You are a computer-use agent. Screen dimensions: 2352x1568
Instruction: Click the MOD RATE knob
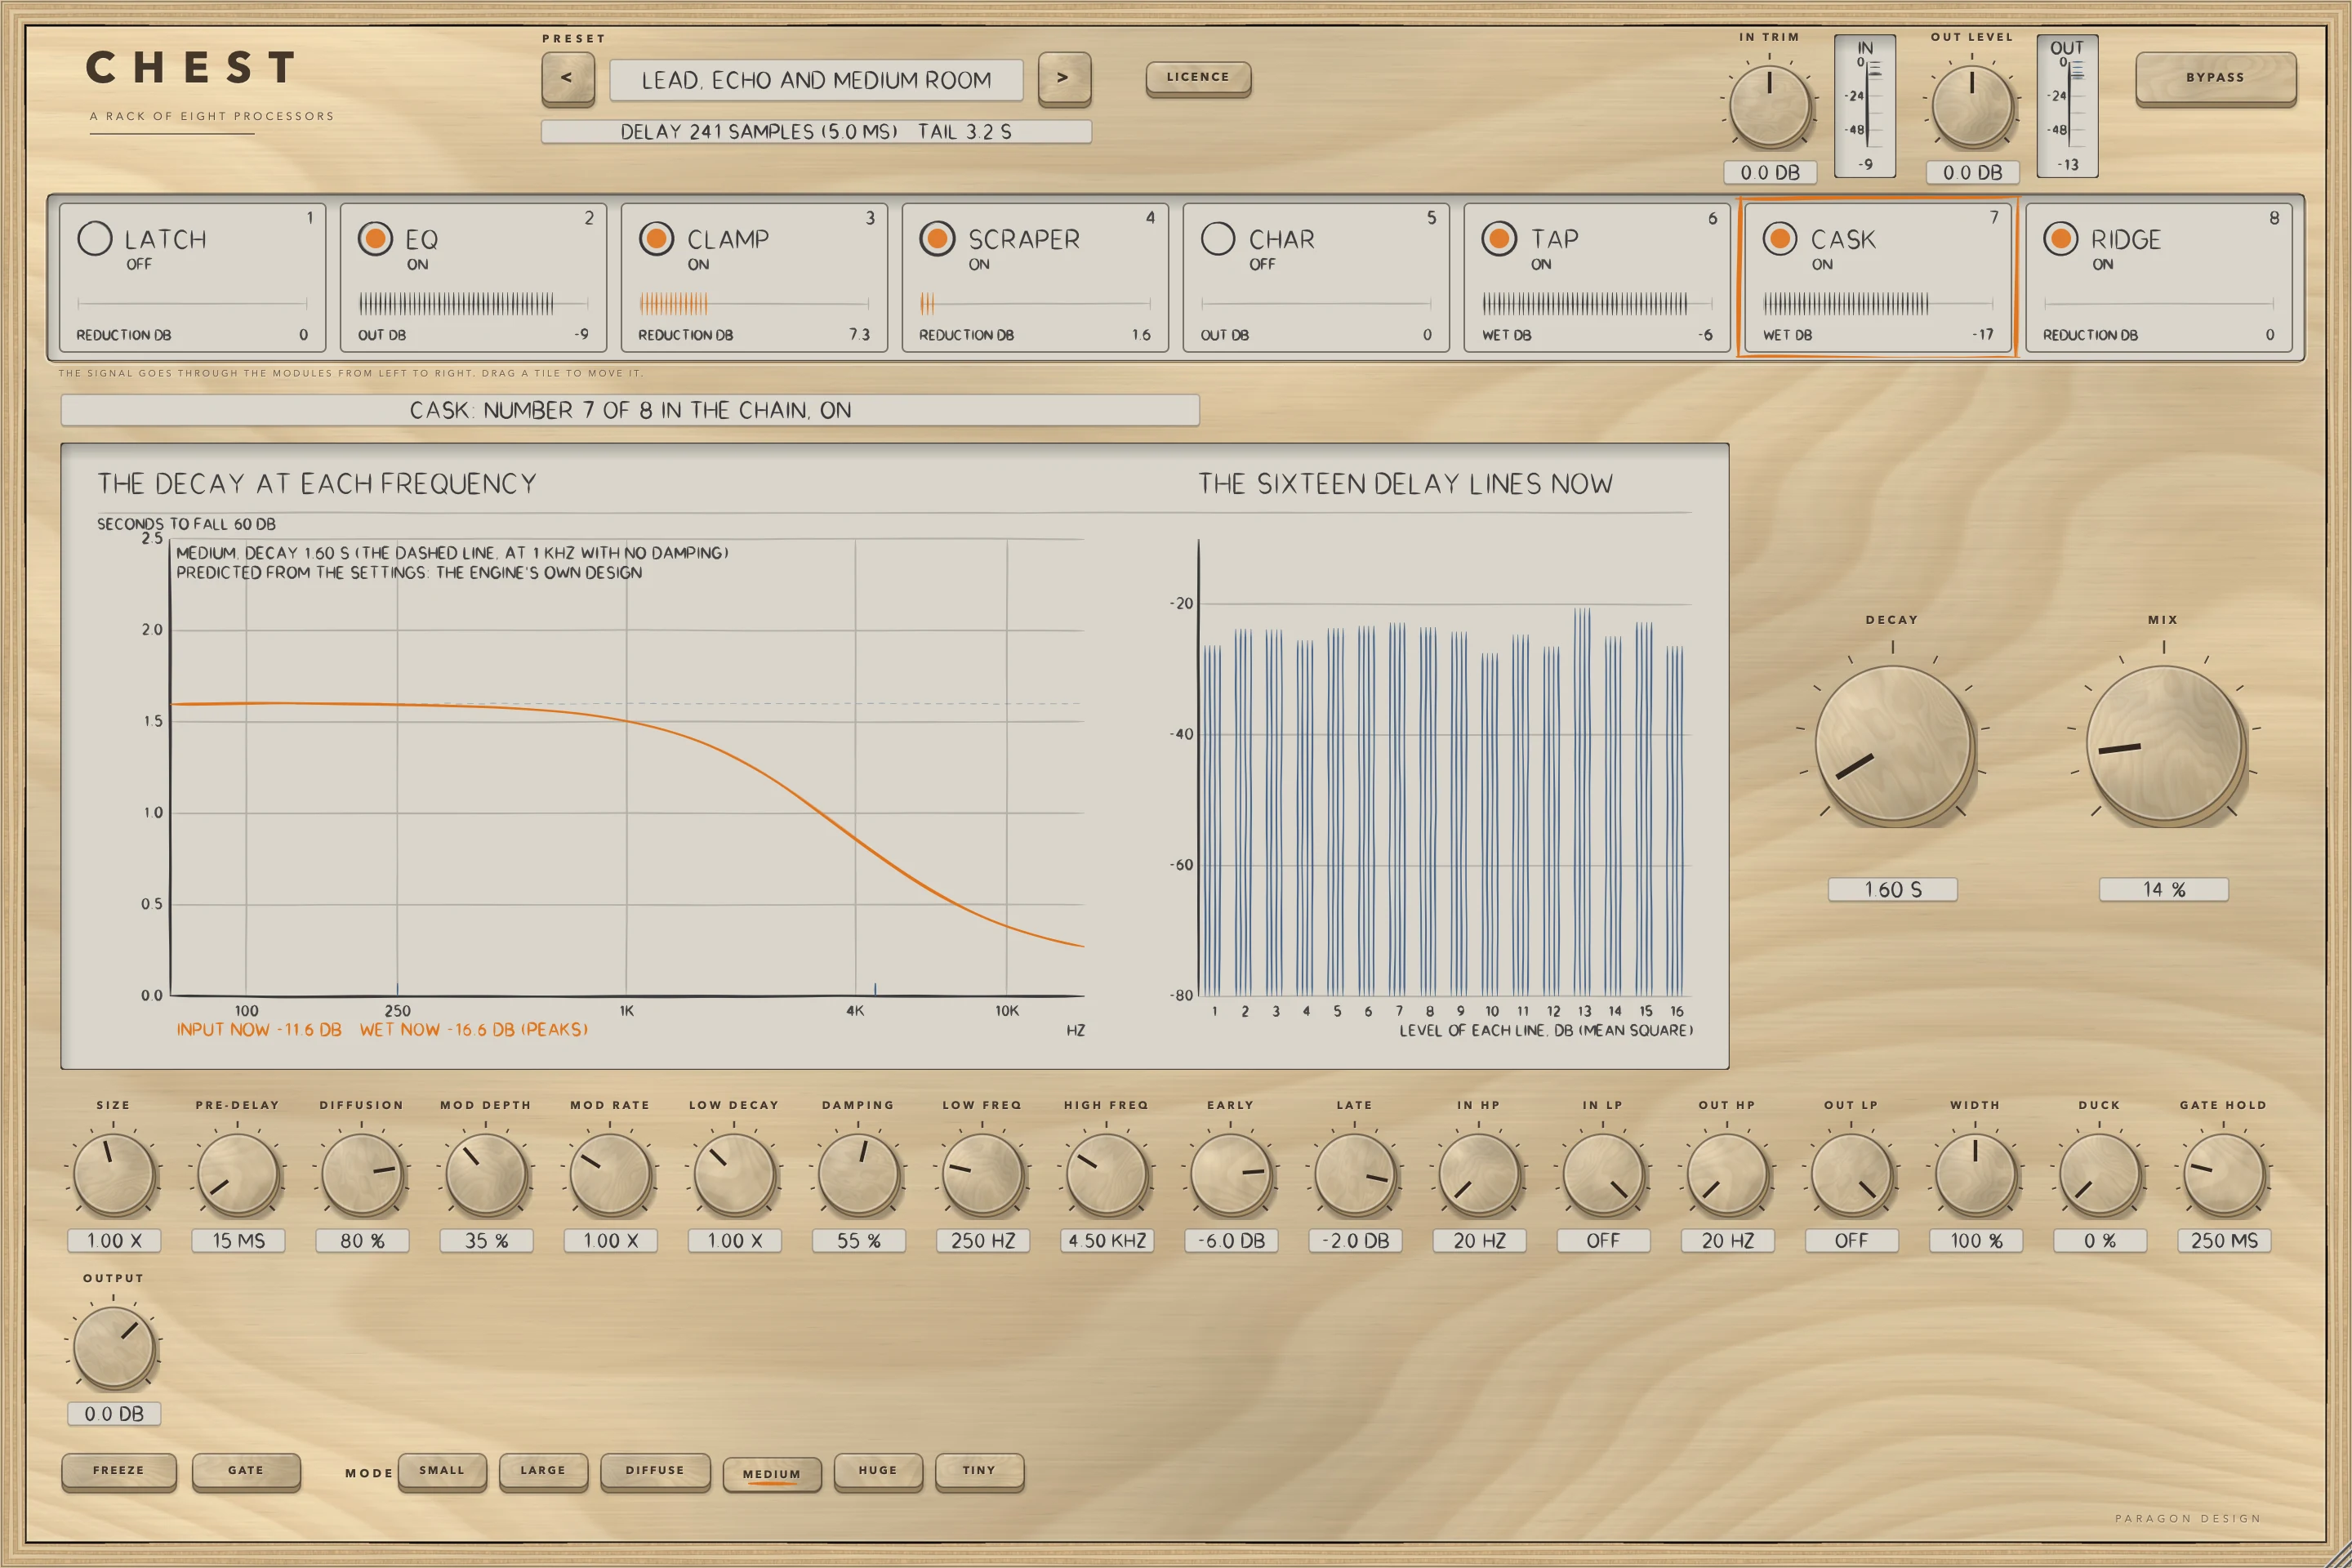(610, 1174)
